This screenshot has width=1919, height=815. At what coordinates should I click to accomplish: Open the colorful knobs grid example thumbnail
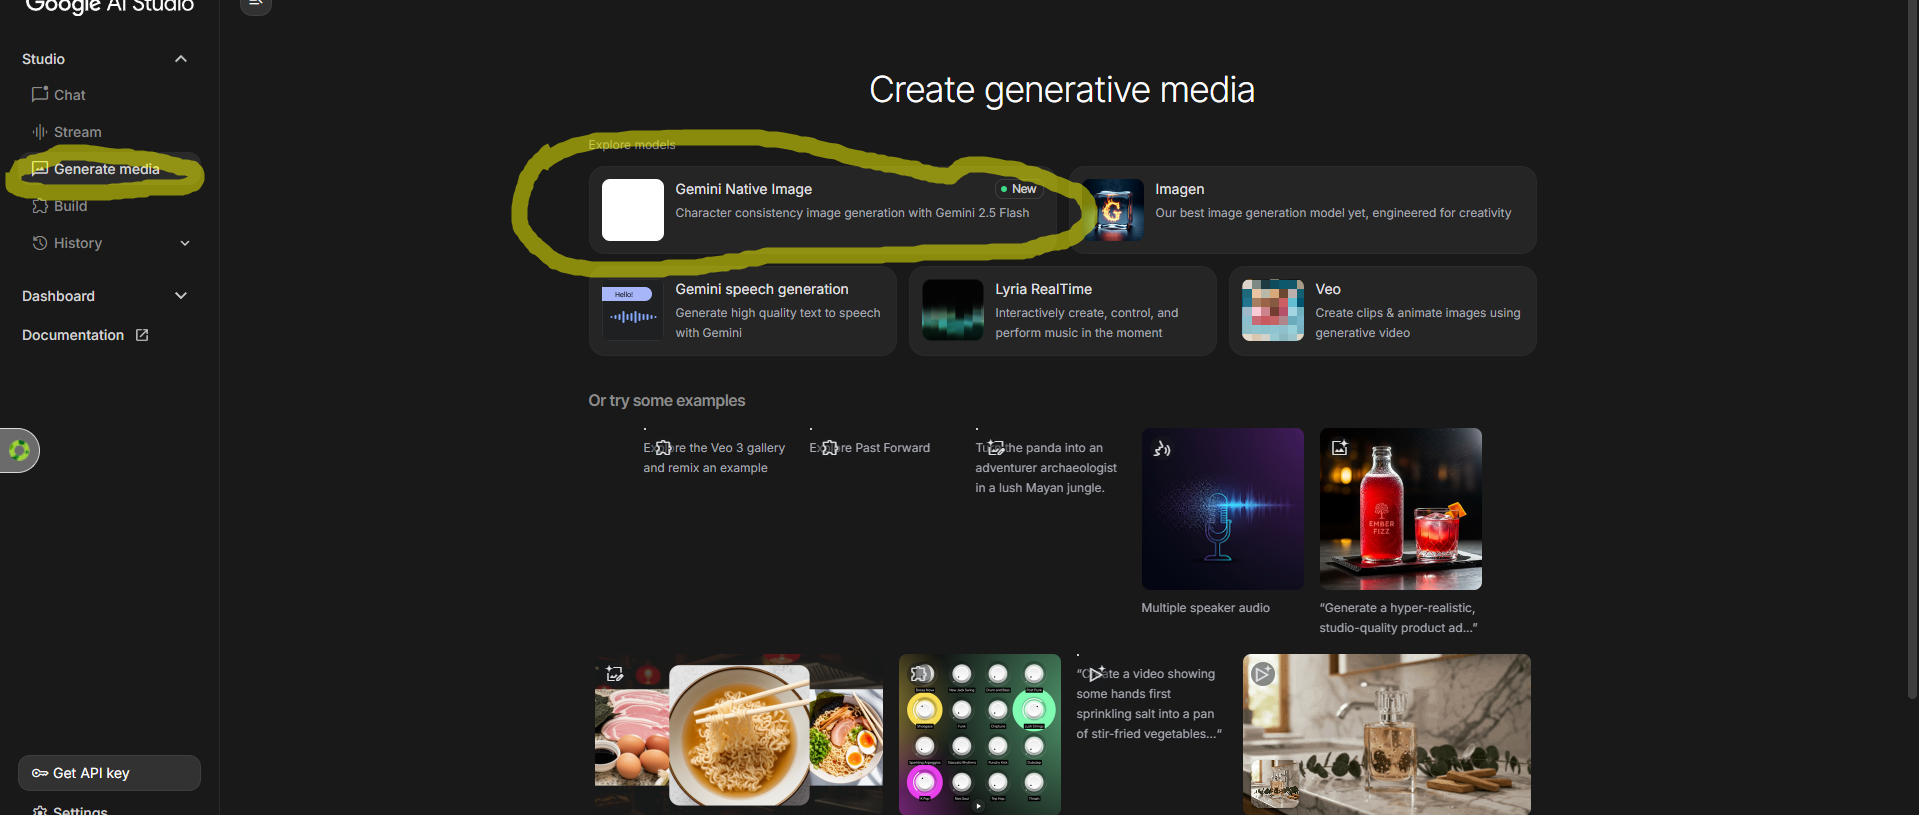(x=980, y=734)
